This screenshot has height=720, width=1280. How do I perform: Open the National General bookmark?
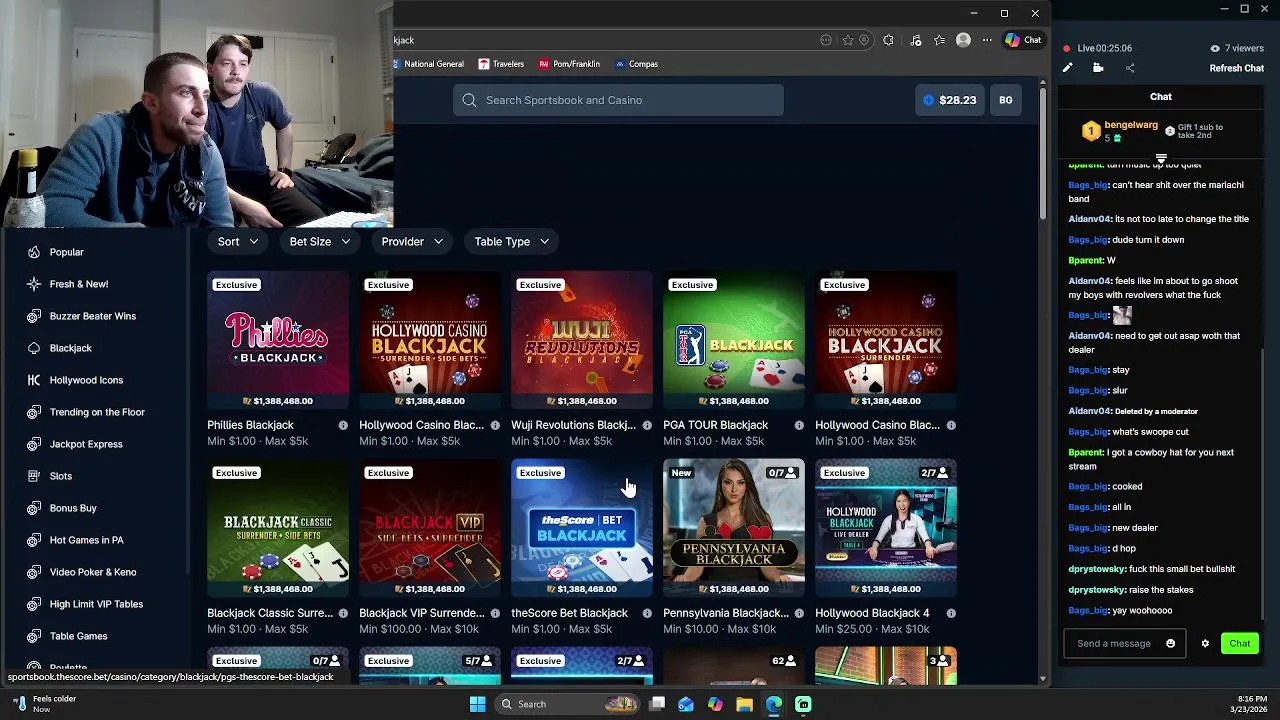point(428,64)
